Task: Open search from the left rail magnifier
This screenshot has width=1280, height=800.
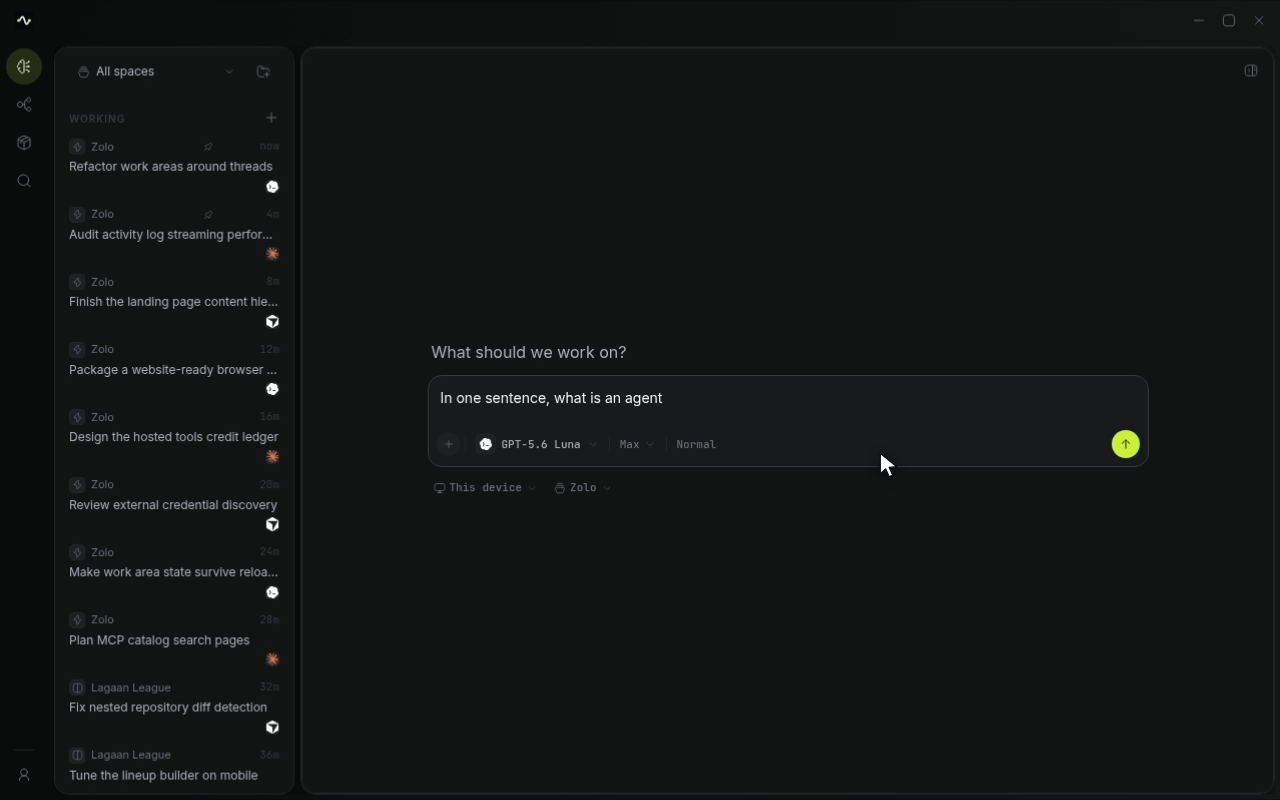Action: point(24,181)
